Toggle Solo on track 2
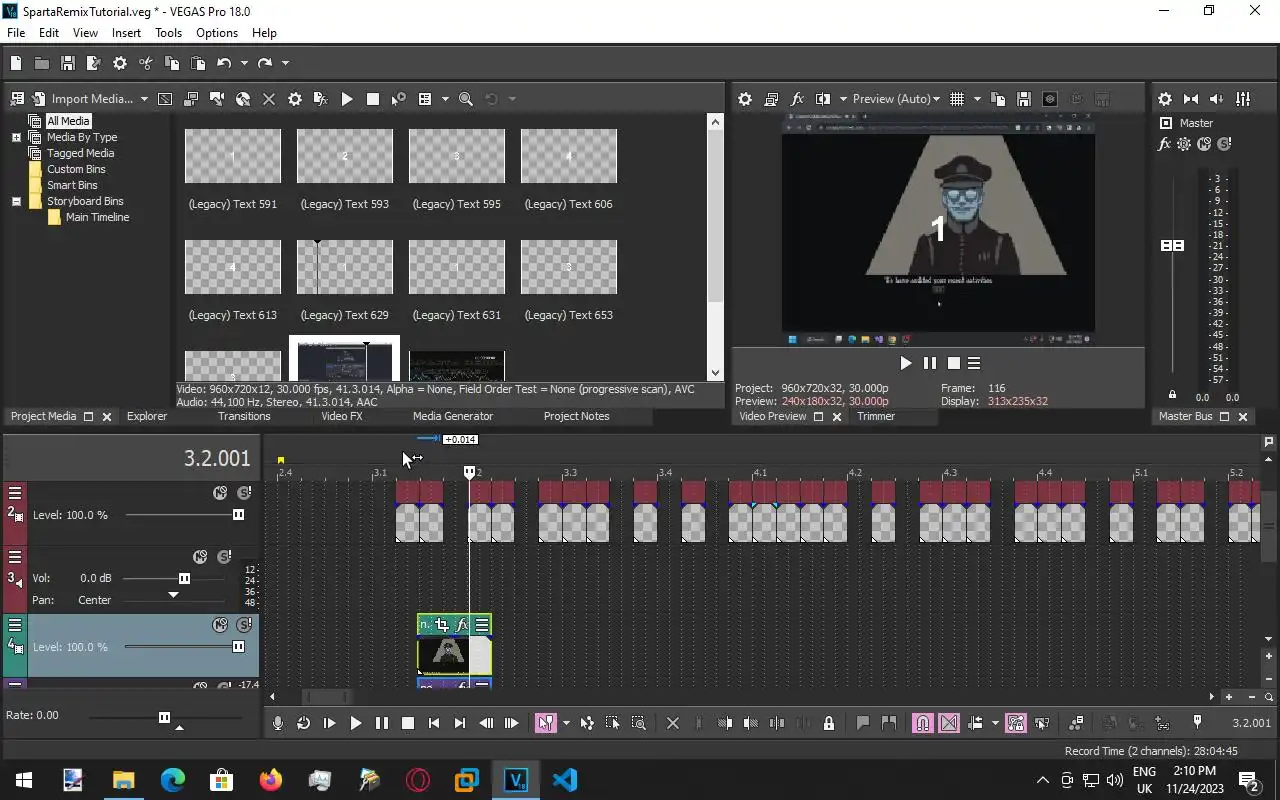Viewport: 1280px width, 800px height. (x=244, y=493)
